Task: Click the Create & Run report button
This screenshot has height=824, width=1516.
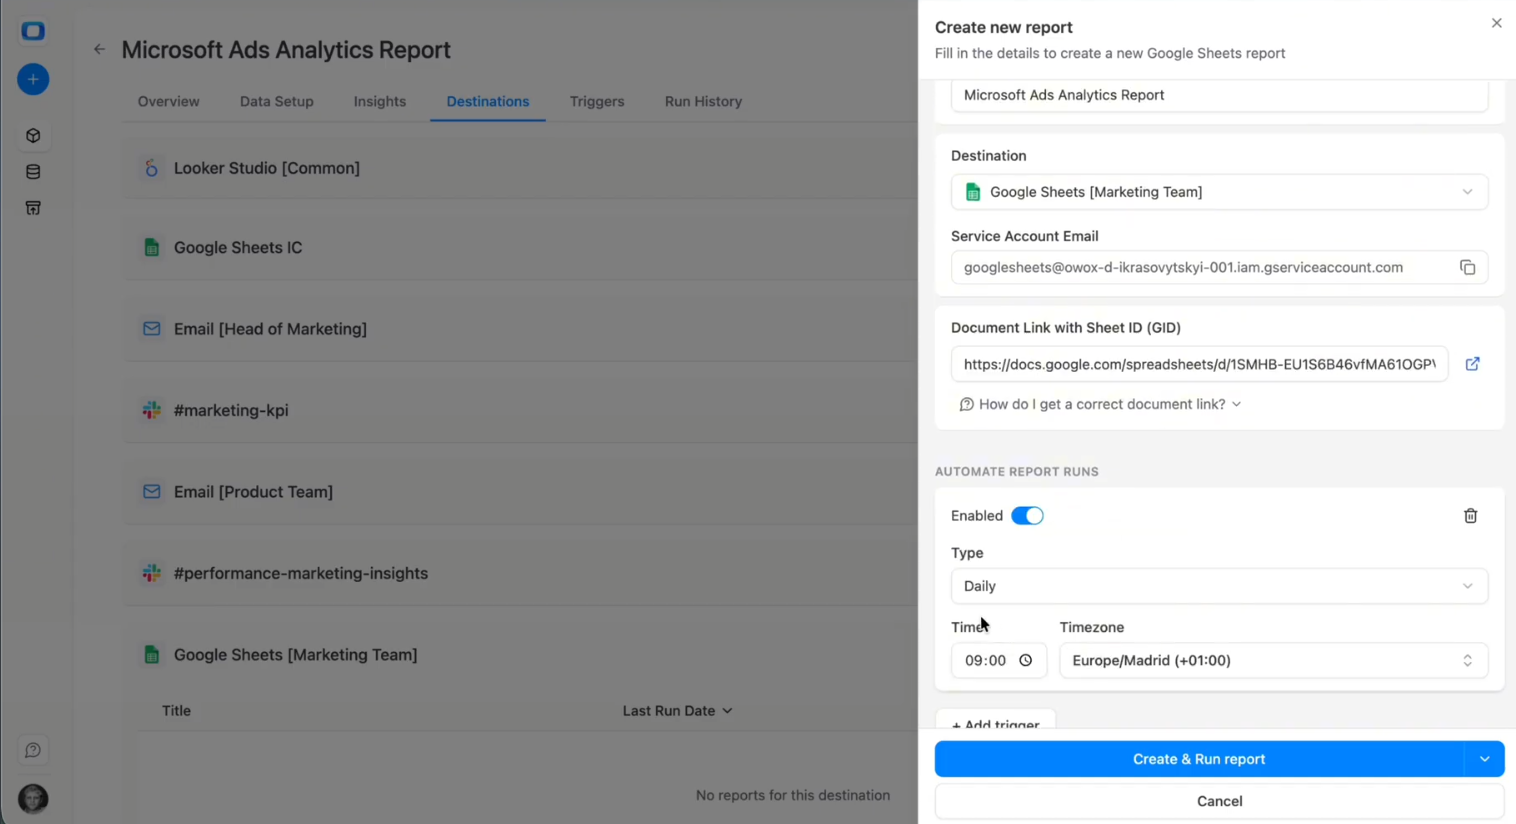Action: (x=1199, y=759)
